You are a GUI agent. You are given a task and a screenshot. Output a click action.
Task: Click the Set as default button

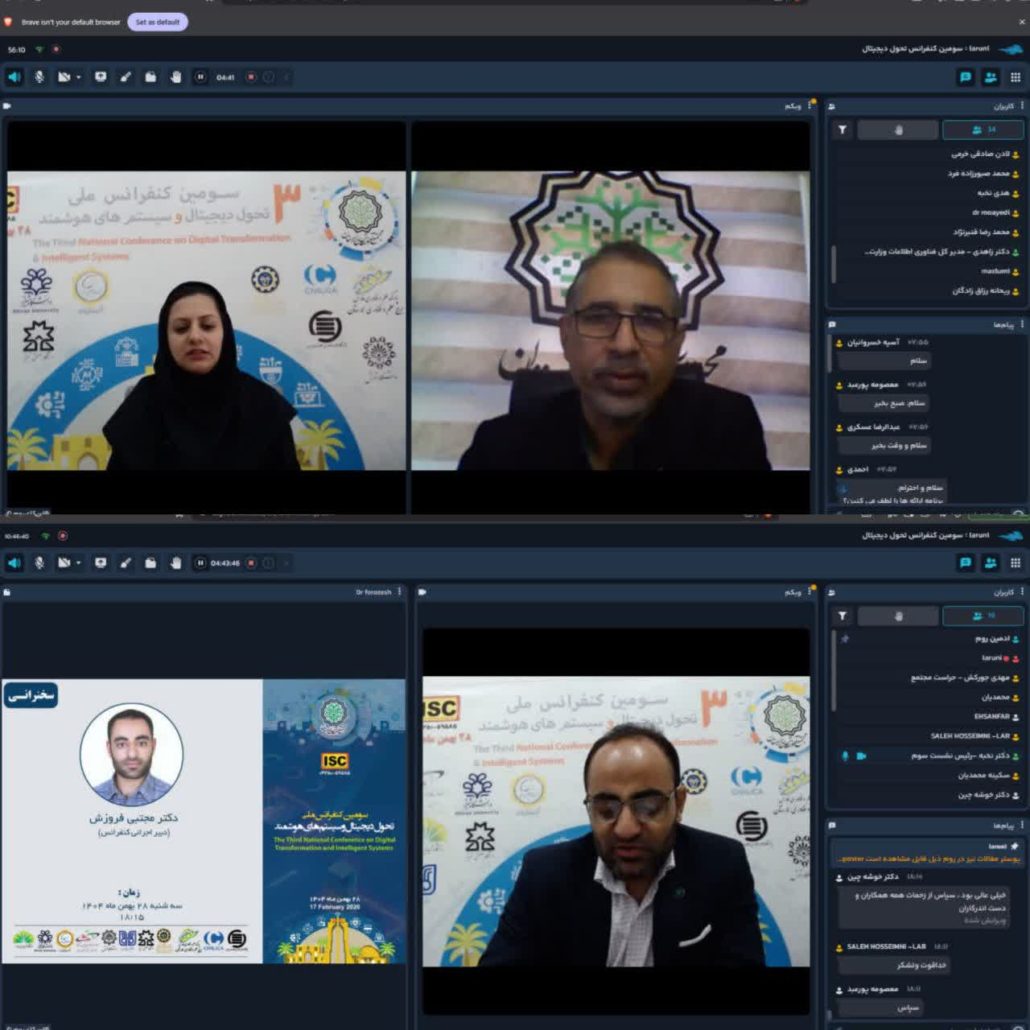(157, 21)
